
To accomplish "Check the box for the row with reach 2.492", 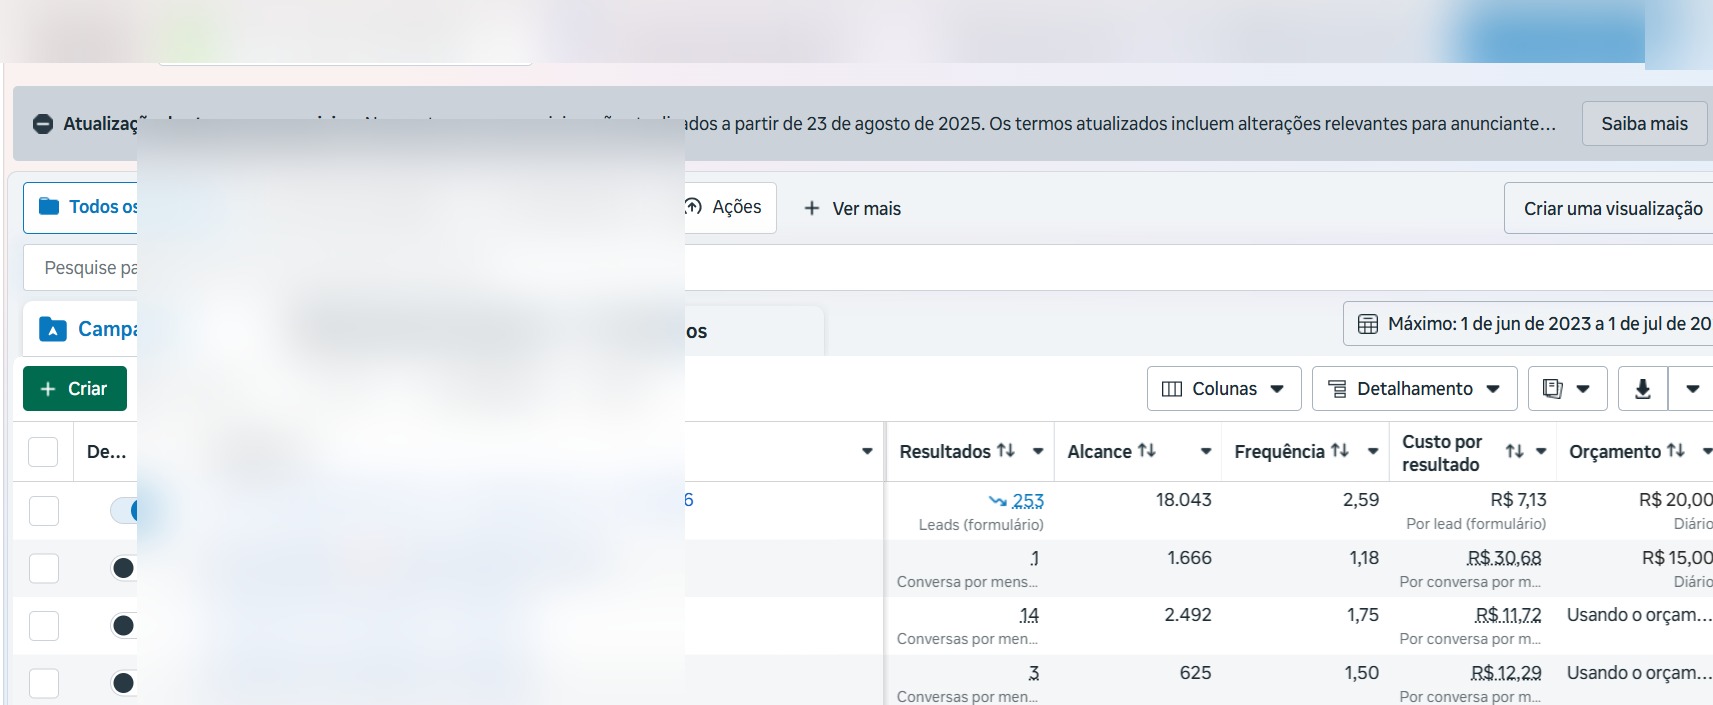I will (x=44, y=626).
